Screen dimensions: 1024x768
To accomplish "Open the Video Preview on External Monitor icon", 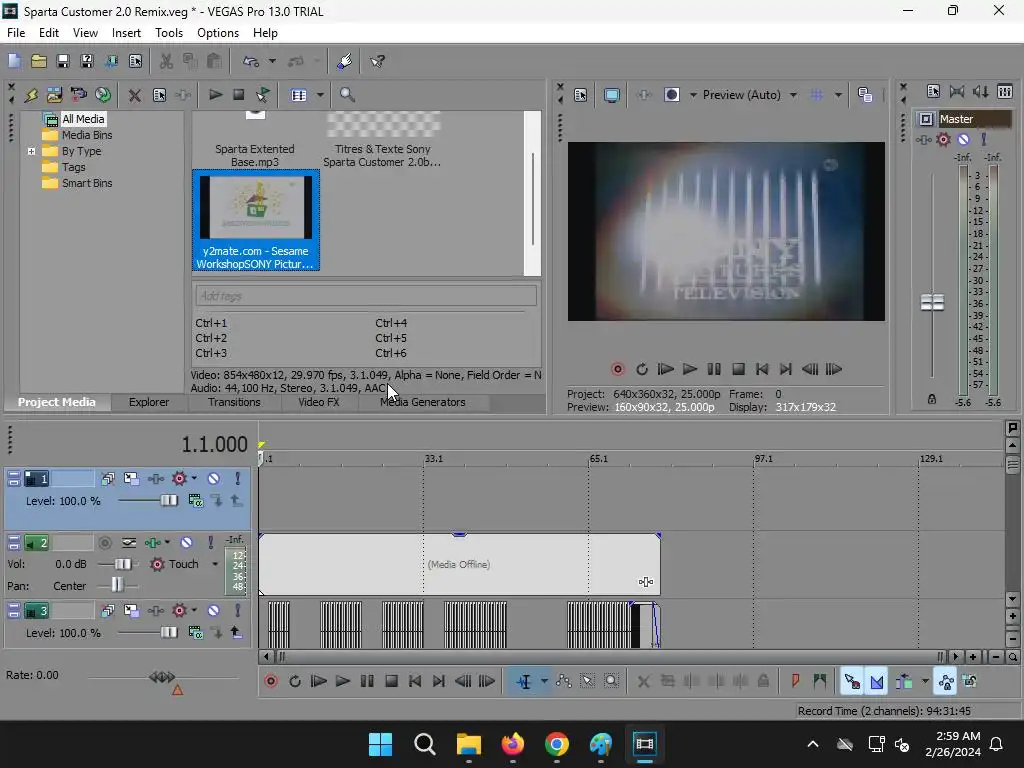I will (612, 95).
